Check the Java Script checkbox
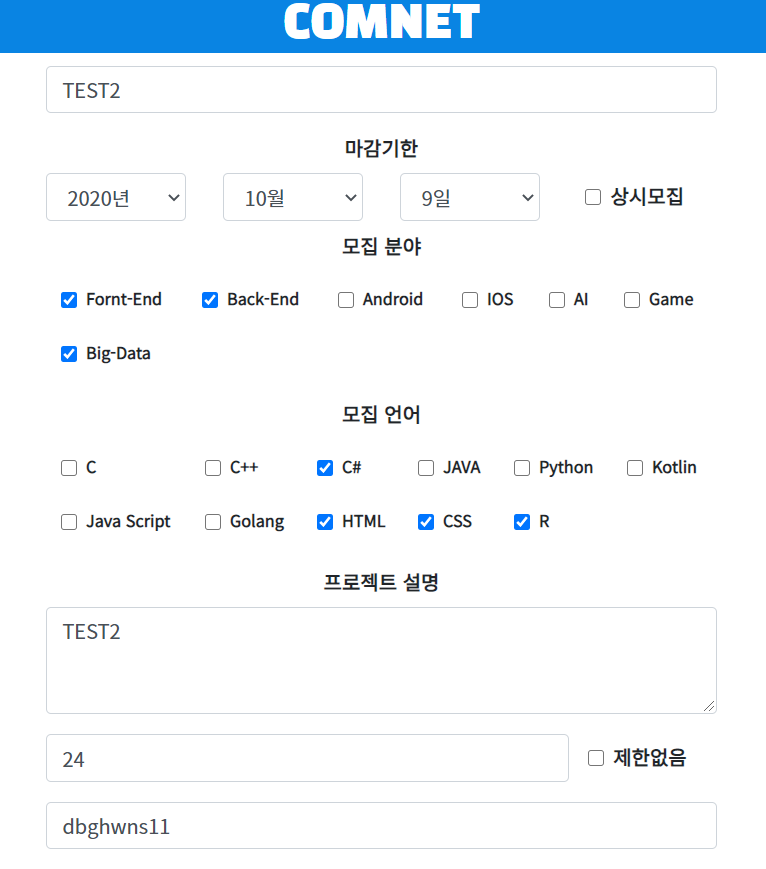 tap(69, 522)
